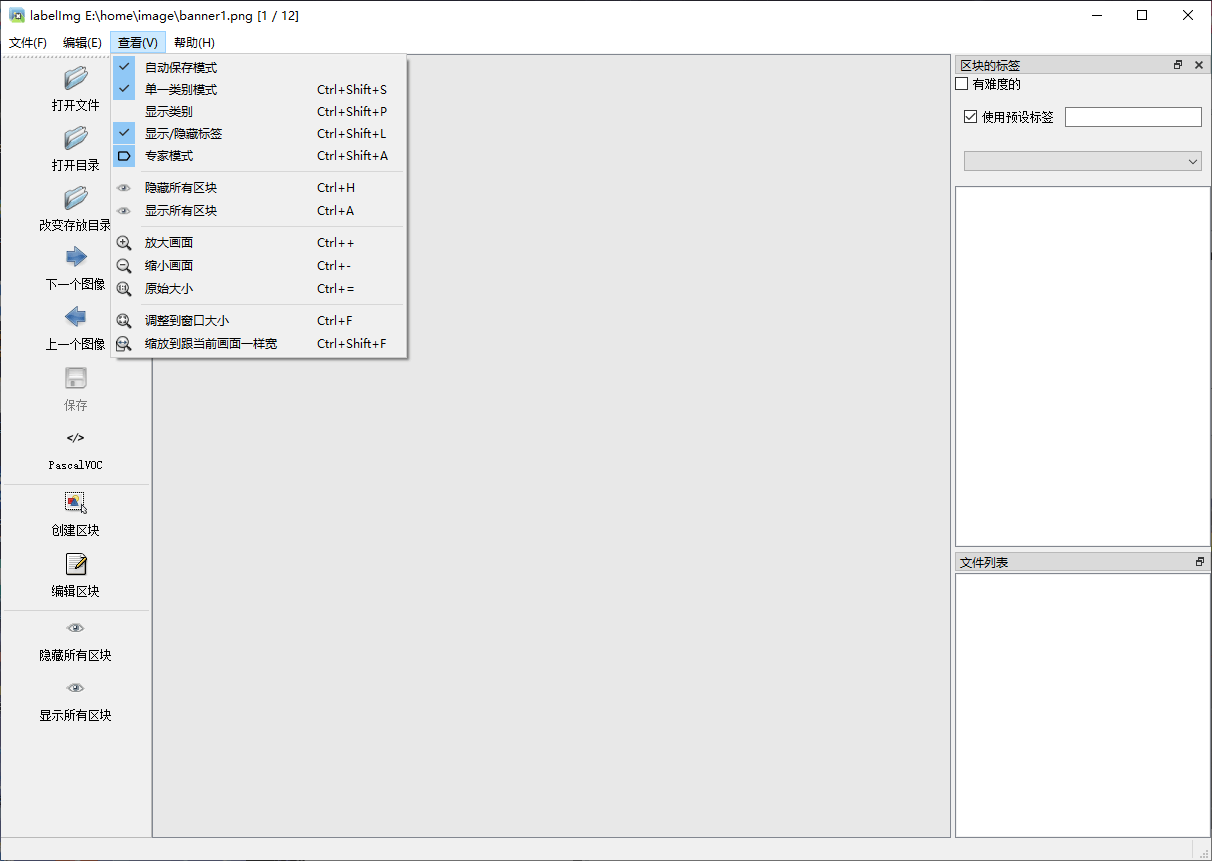Click 显示所有区块 eye icon in left toolbar
Viewport: 1212px width, 861px height.
(75, 688)
